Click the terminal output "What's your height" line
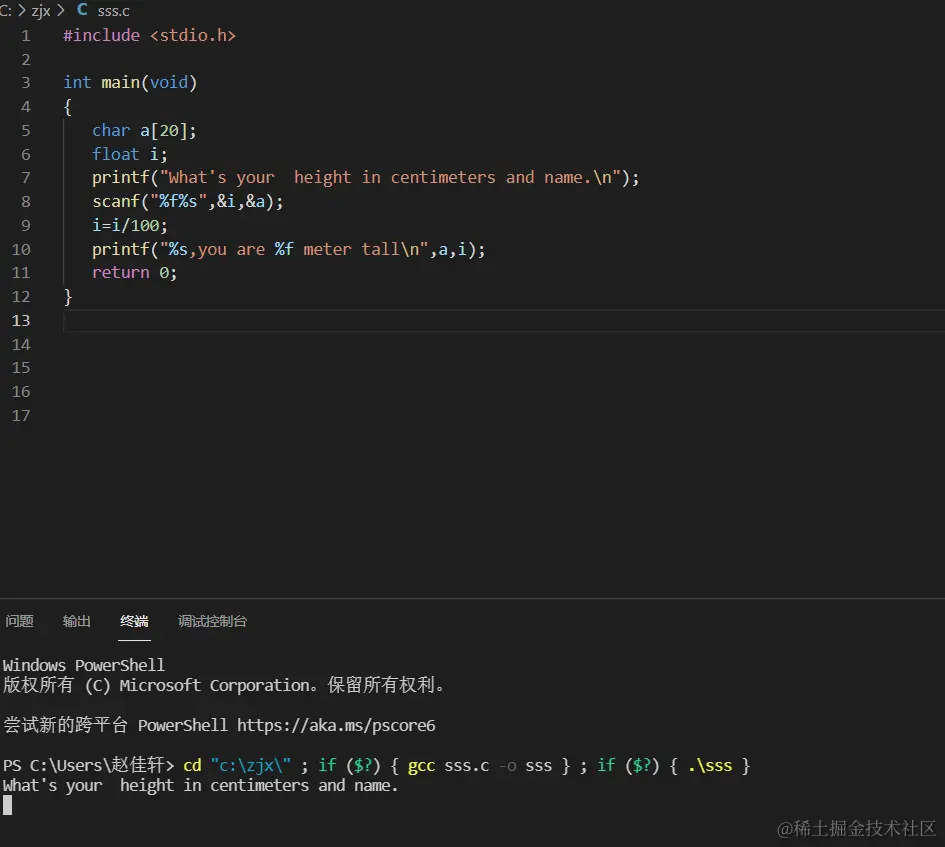Image resolution: width=945 pixels, height=847 pixels. point(200,786)
